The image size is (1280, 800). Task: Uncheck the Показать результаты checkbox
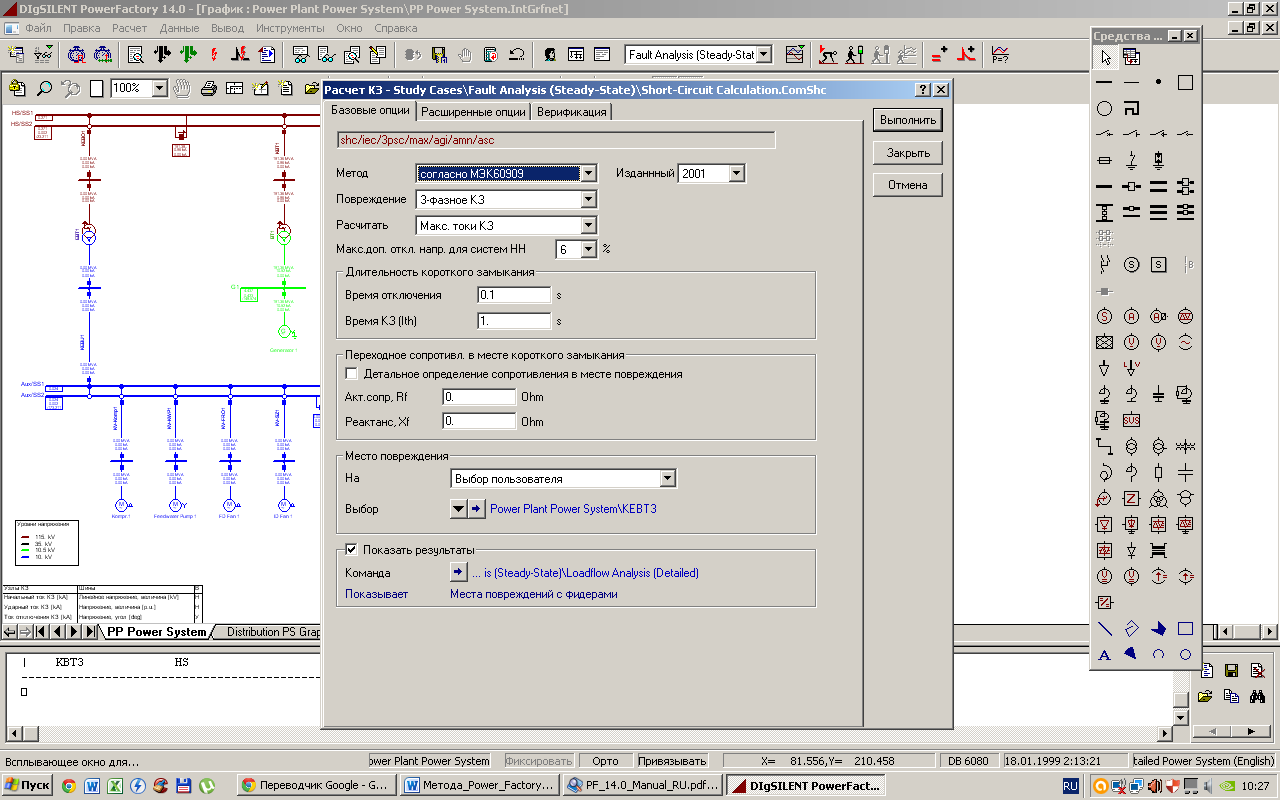point(351,549)
